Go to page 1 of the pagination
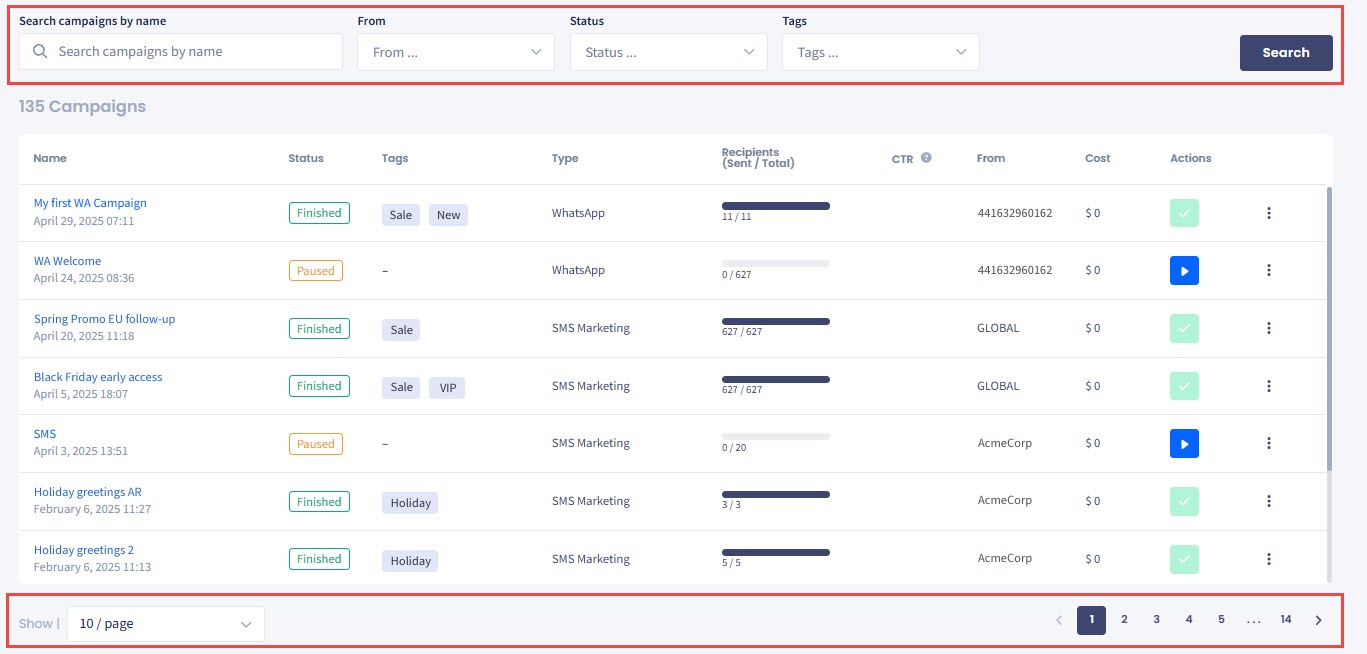 tap(1091, 620)
